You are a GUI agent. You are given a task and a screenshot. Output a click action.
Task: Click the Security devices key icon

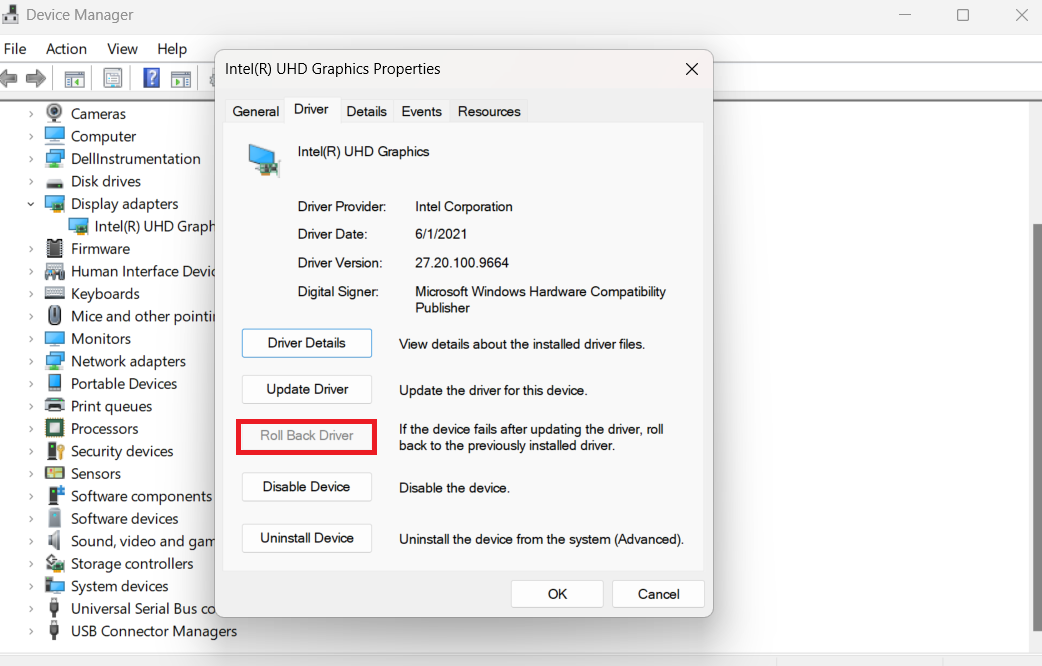click(56, 451)
